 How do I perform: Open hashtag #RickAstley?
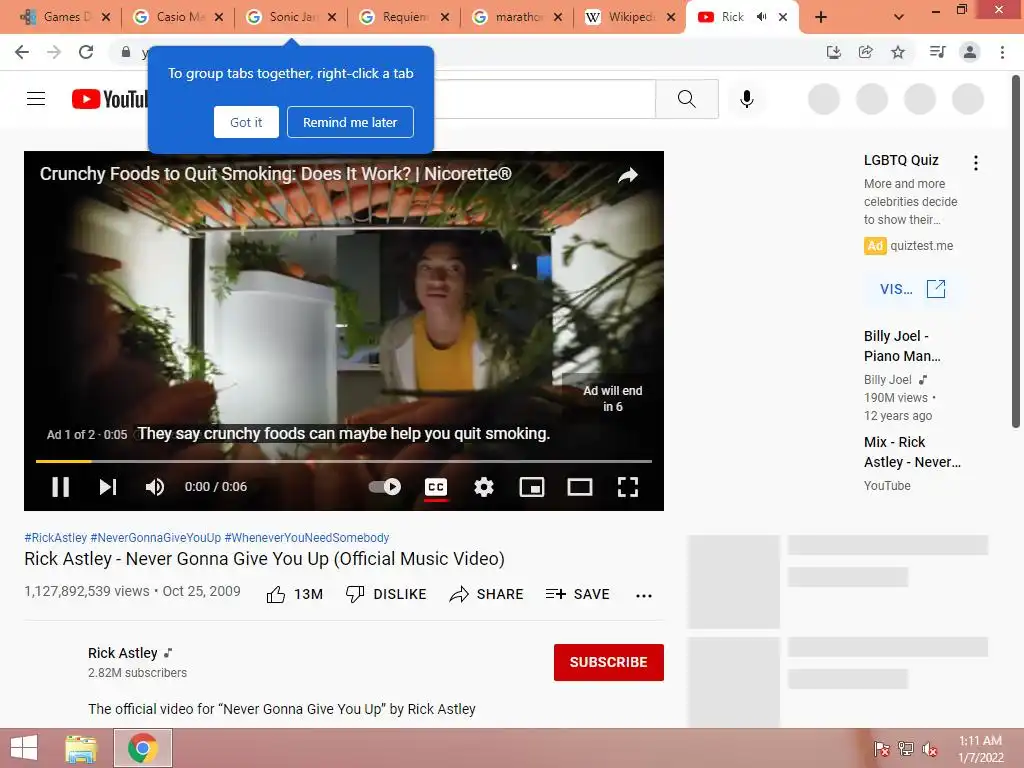point(56,537)
